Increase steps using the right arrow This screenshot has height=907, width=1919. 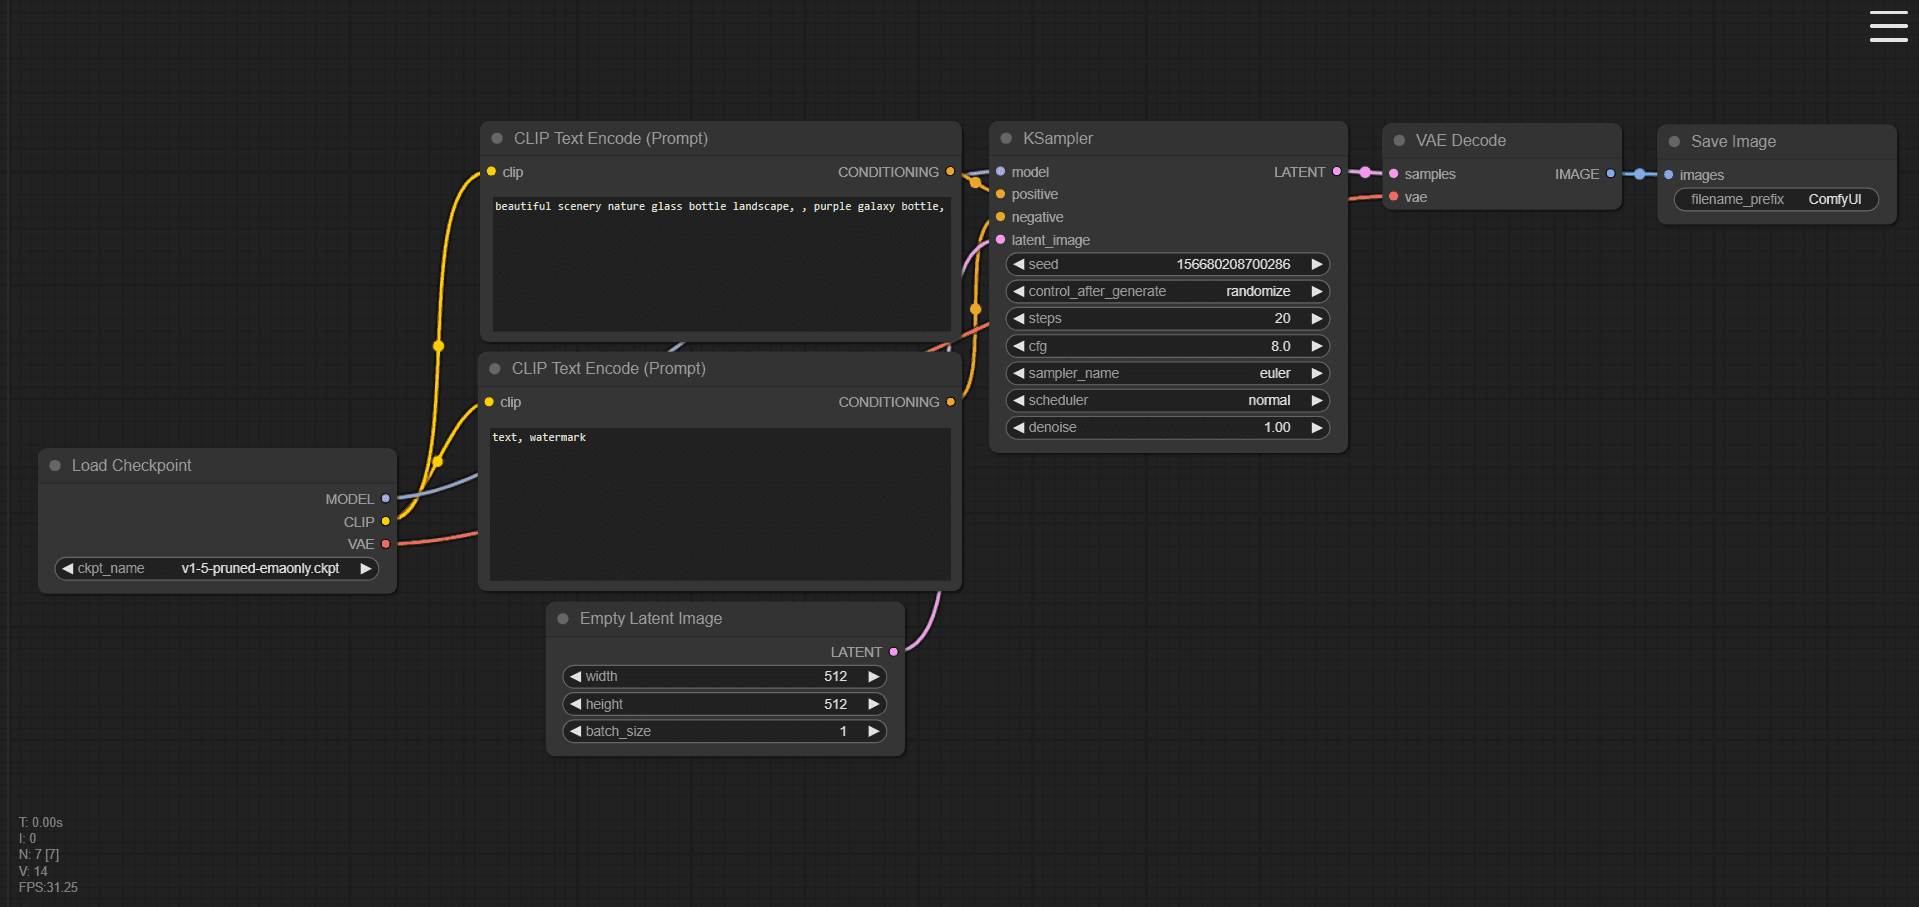[x=1318, y=318]
